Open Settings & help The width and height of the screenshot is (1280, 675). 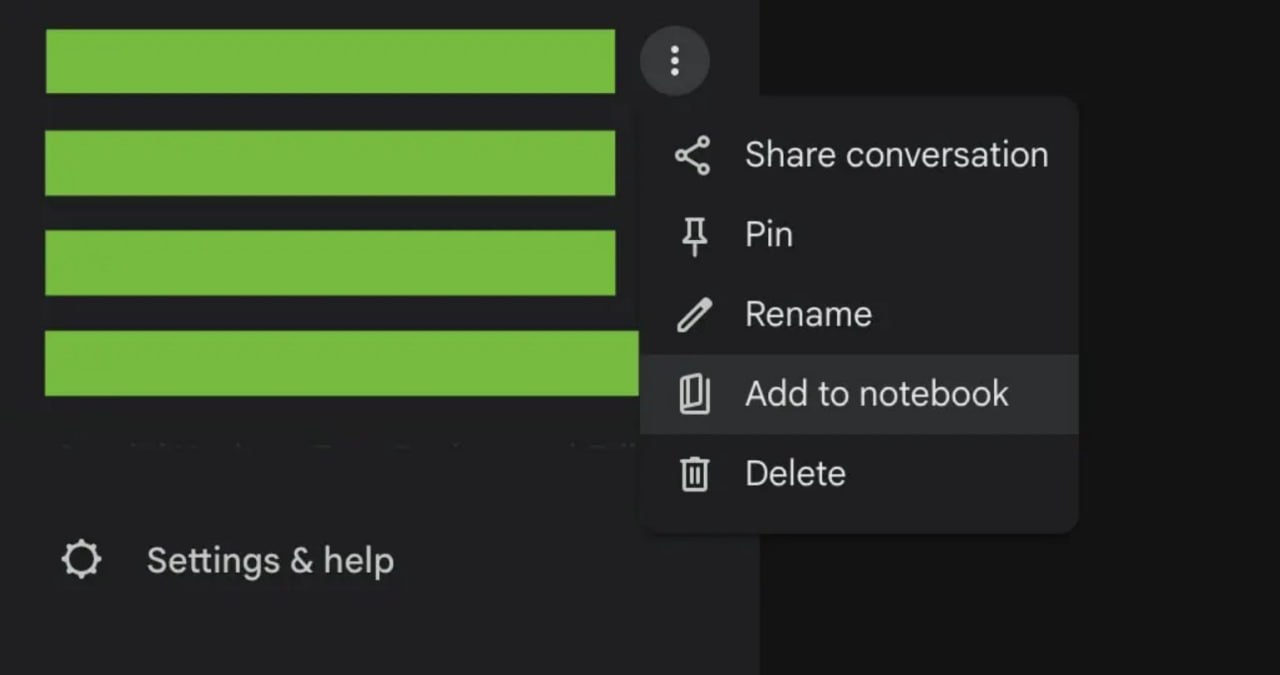(270, 561)
